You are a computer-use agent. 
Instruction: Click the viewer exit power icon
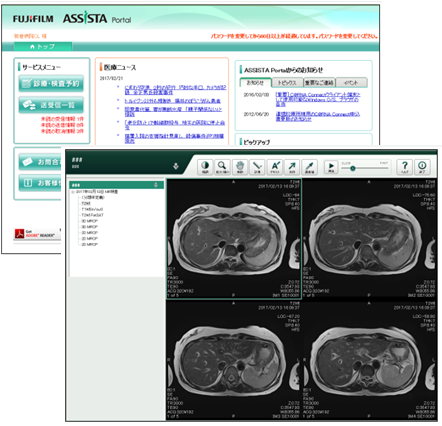pos(422,167)
